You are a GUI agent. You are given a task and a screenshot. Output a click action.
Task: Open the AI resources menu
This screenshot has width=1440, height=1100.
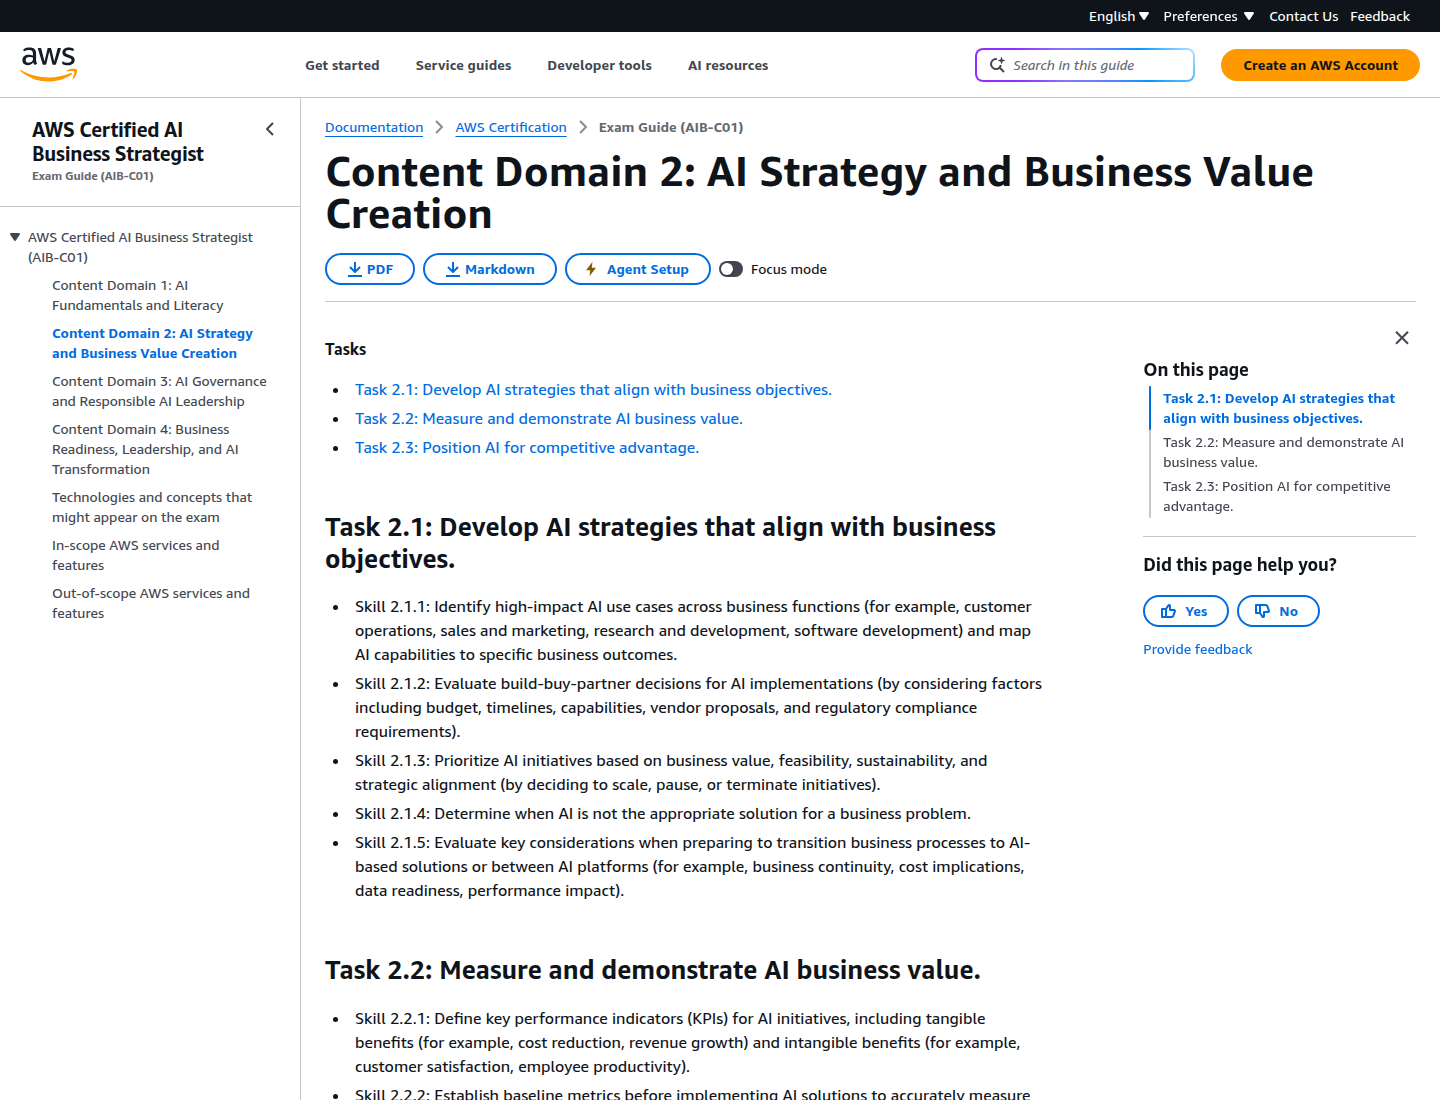coord(728,65)
